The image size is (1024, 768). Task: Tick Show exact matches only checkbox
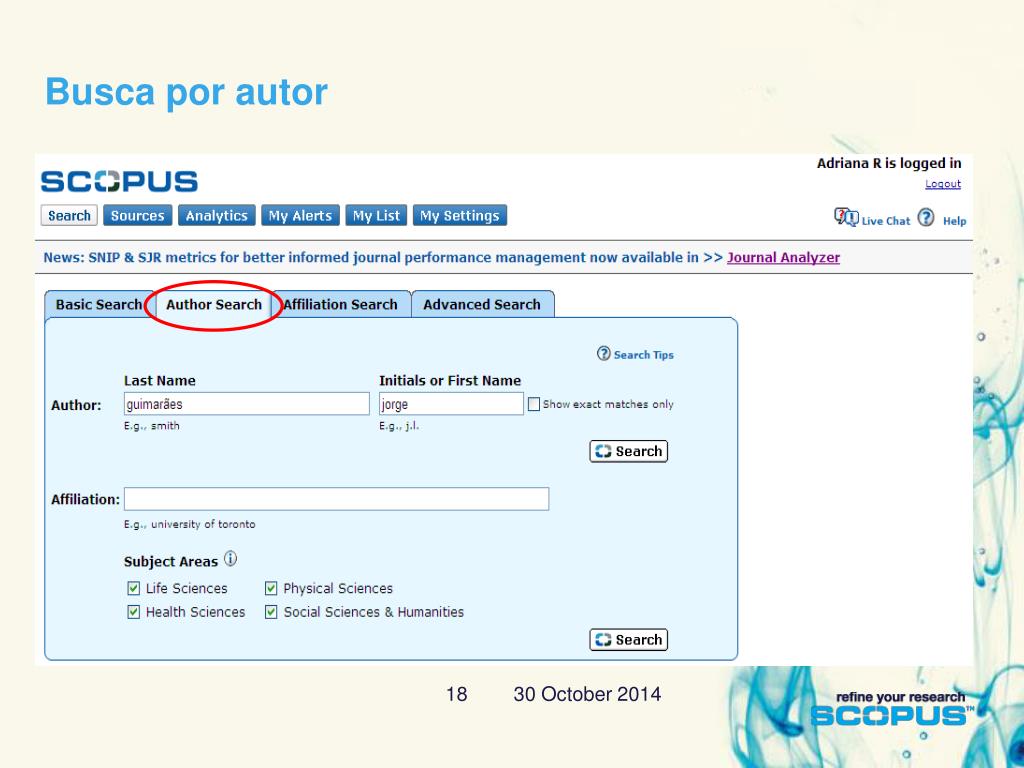[534, 404]
